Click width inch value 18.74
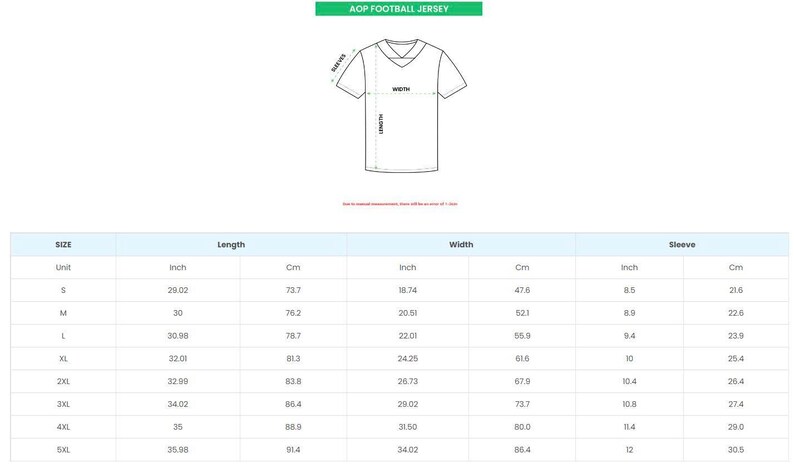 pyautogui.click(x=408, y=290)
